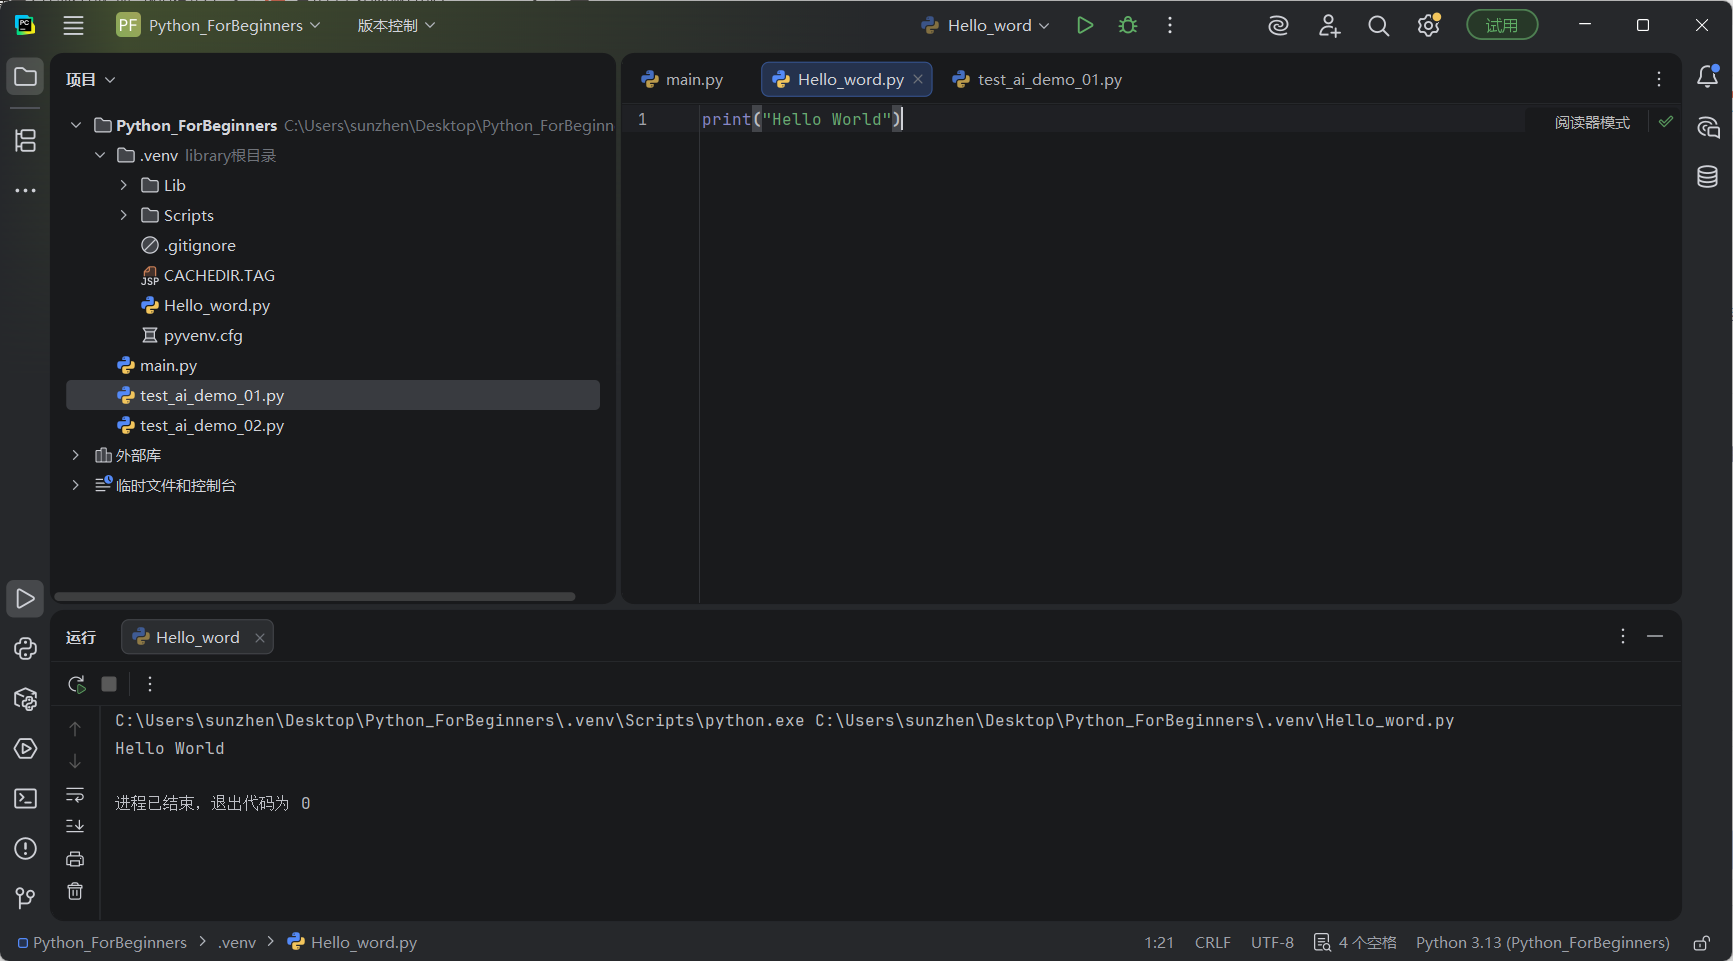Open AI Chat tool window icon
This screenshot has width=1733, height=961.
point(1708,127)
